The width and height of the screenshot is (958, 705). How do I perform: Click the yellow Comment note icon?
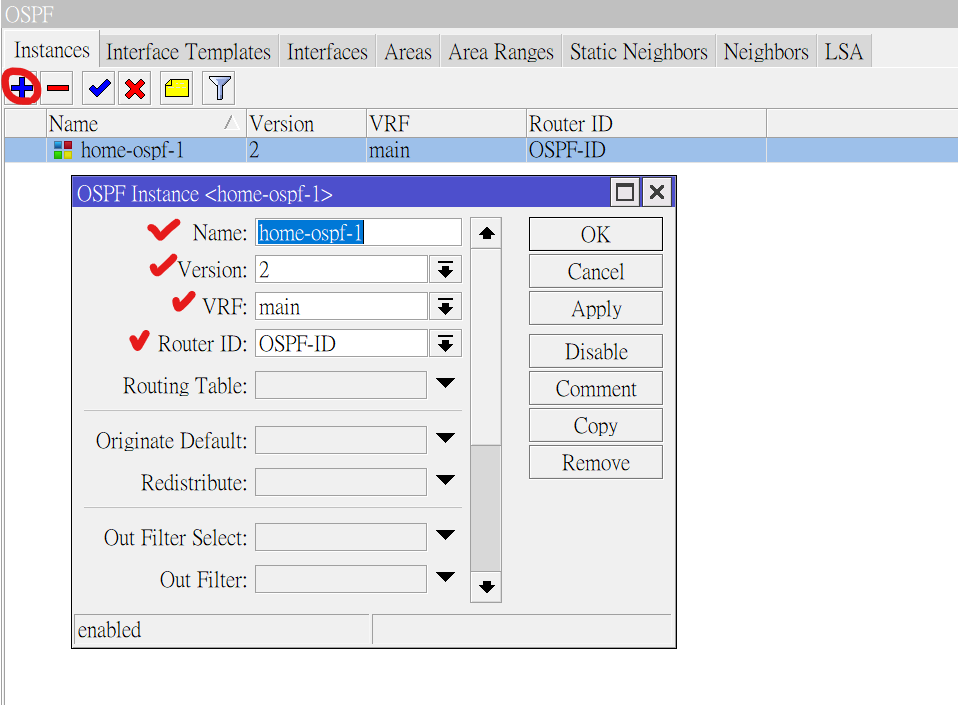177,88
